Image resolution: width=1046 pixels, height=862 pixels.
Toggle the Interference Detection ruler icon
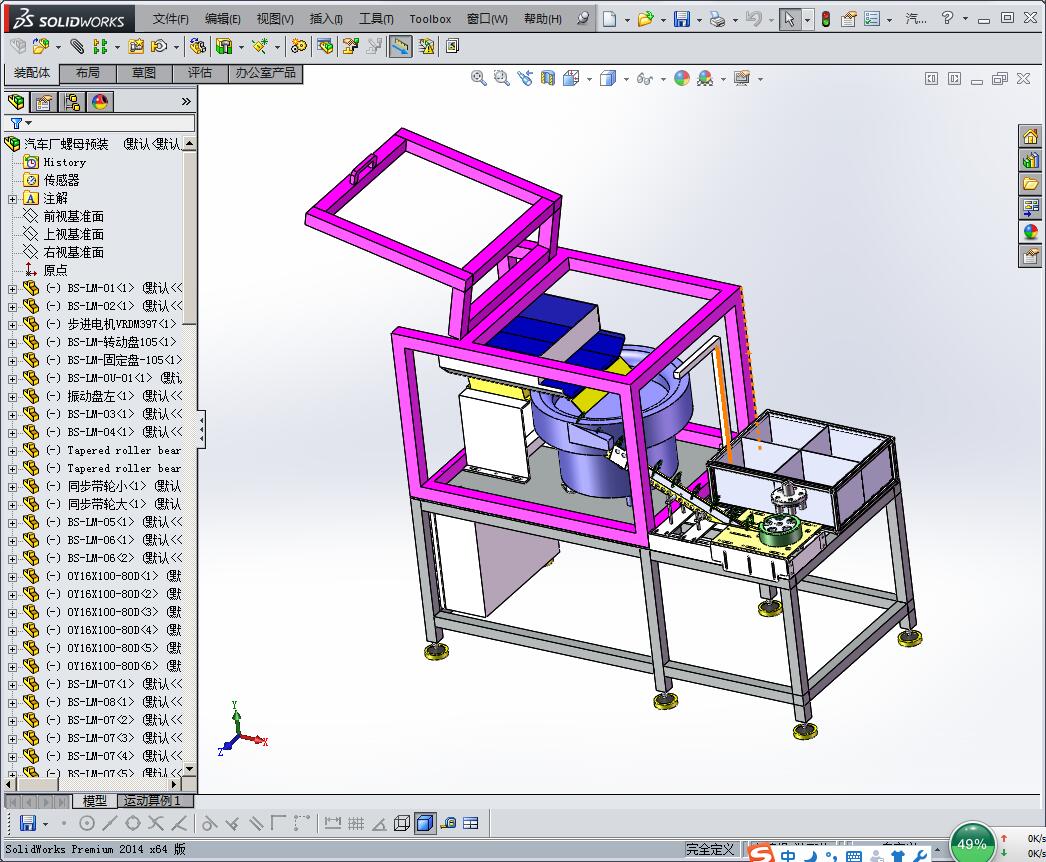(400, 46)
